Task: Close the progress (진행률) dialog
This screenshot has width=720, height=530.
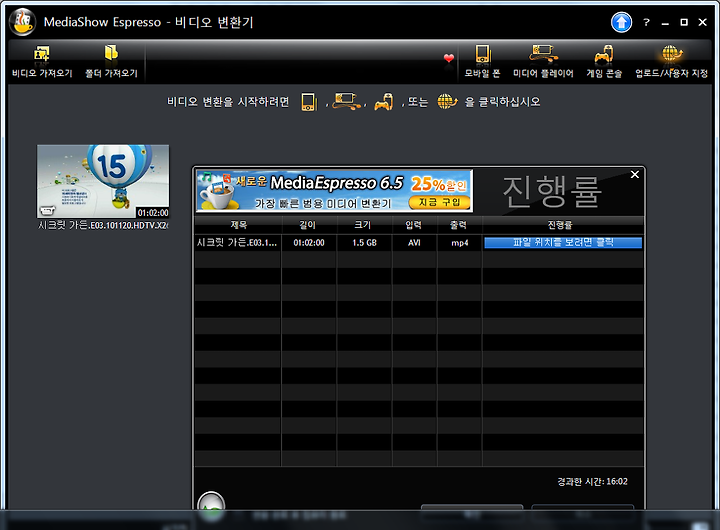Action: 635,175
